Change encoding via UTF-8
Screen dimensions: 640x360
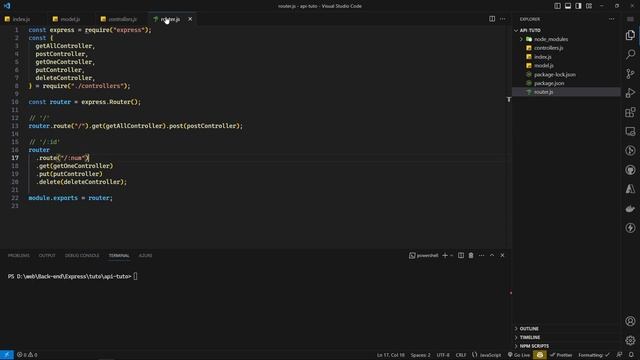click(x=443, y=355)
